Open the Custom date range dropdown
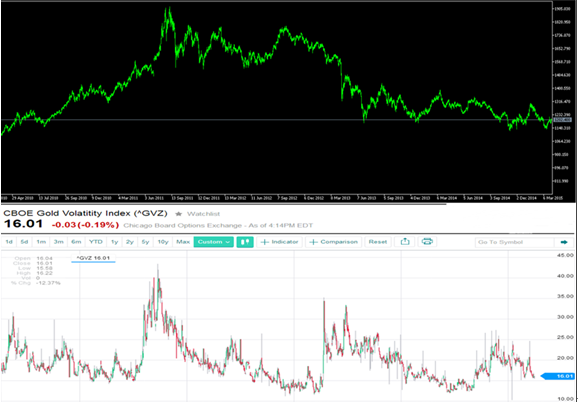 click(214, 242)
